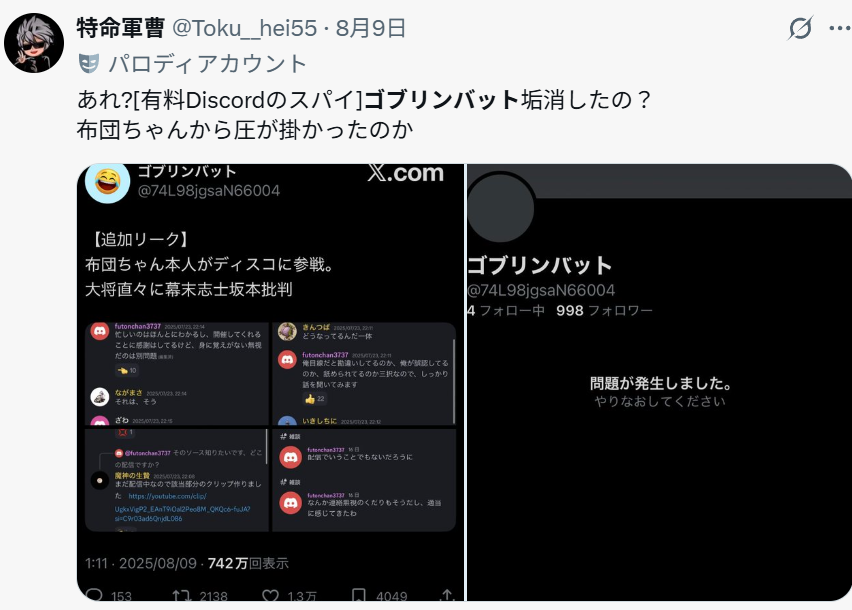Open the @Toku__hei55 handle link
The height and width of the screenshot is (610, 852).
245,28
